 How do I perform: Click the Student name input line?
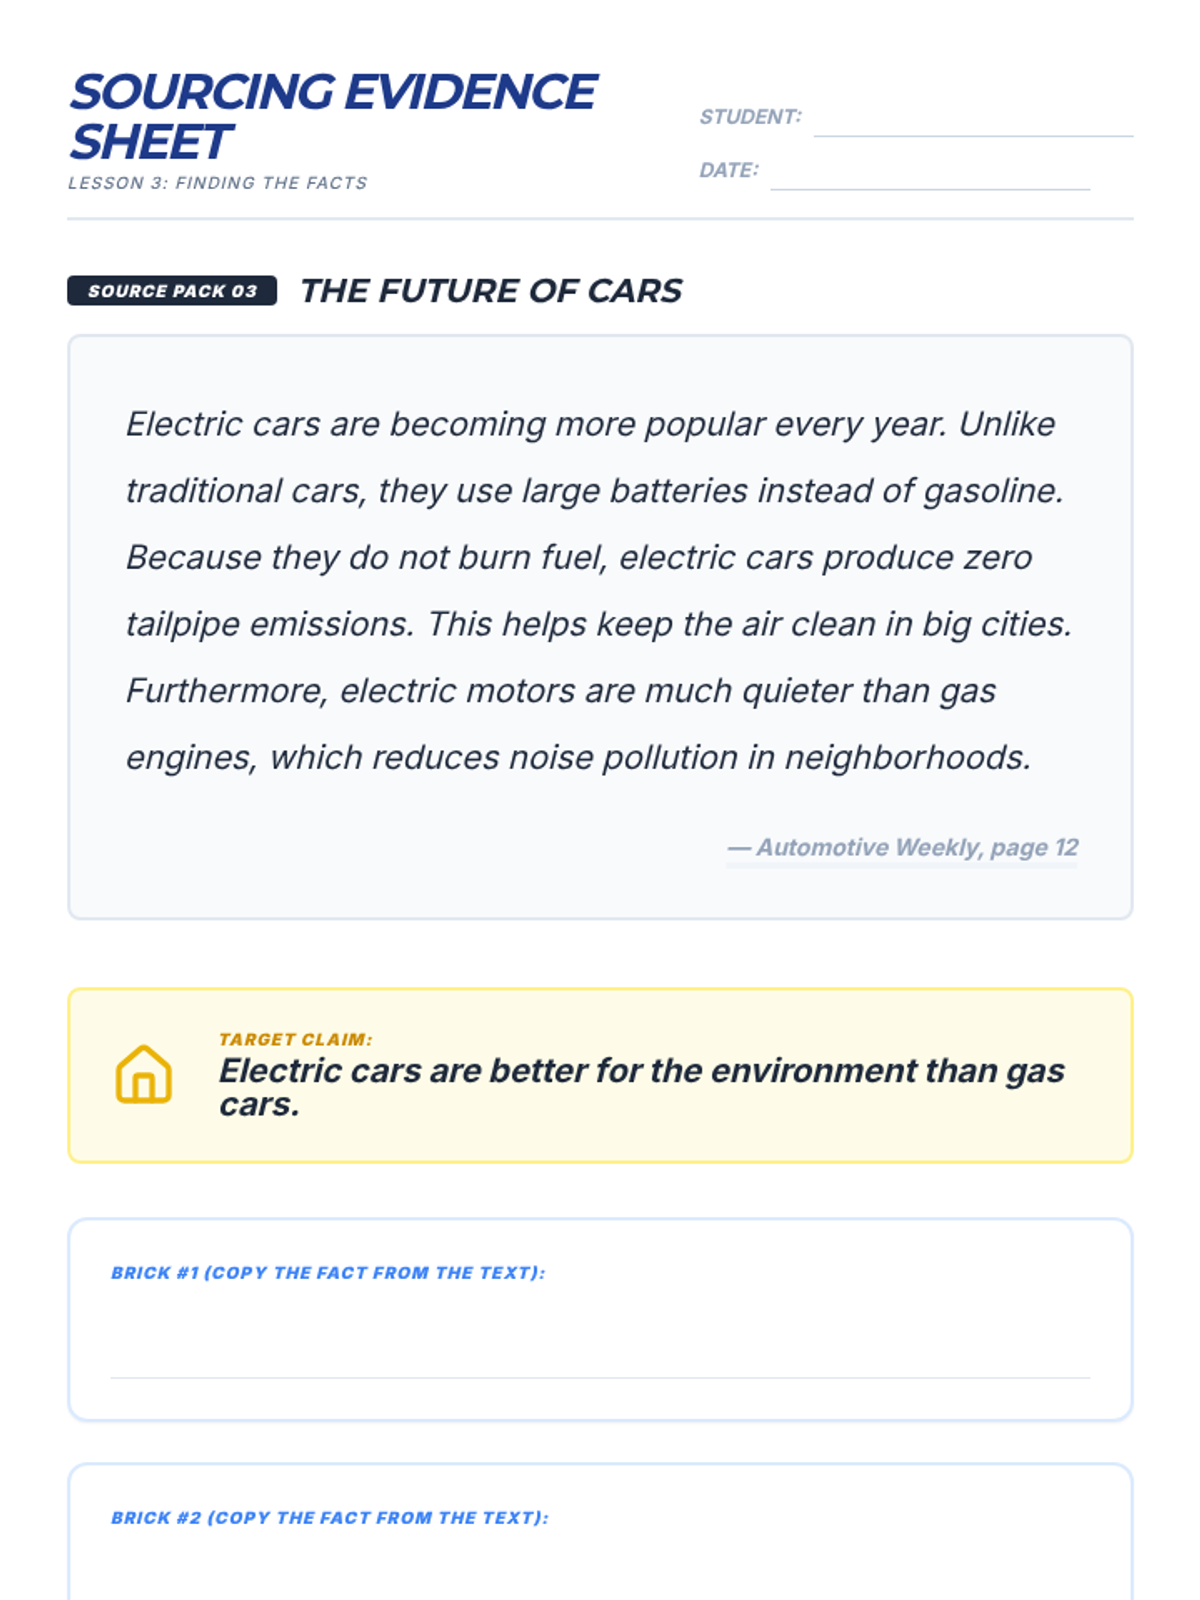(972, 122)
